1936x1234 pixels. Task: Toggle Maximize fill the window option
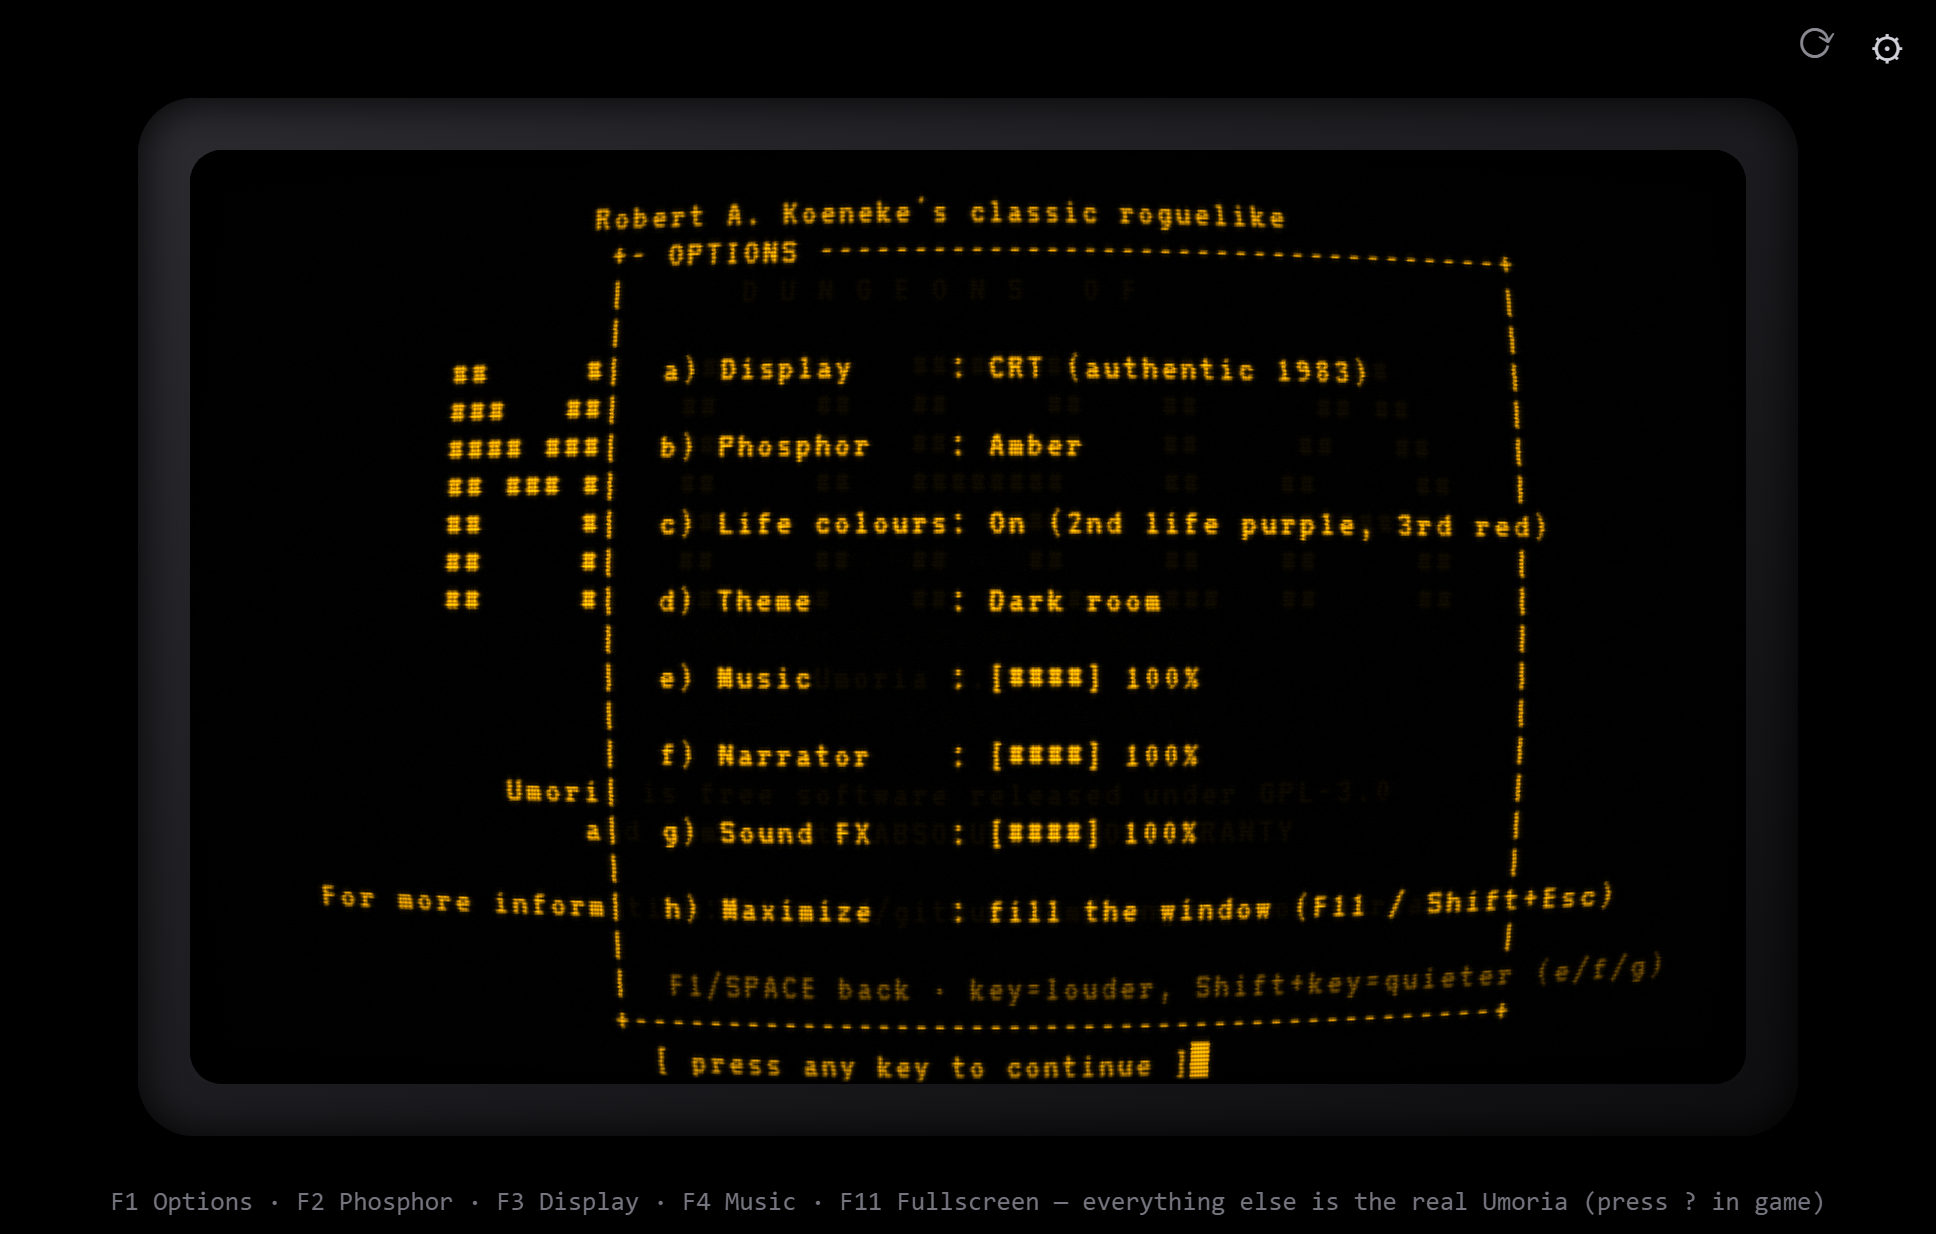[x=1138, y=905]
